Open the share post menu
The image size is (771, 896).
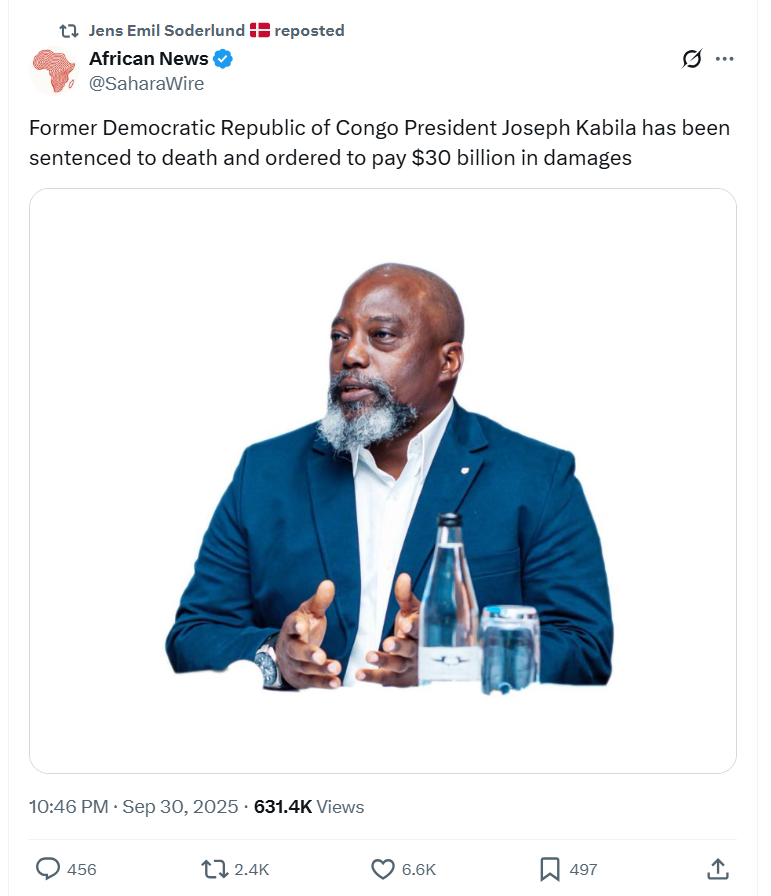(x=717, y=868)
